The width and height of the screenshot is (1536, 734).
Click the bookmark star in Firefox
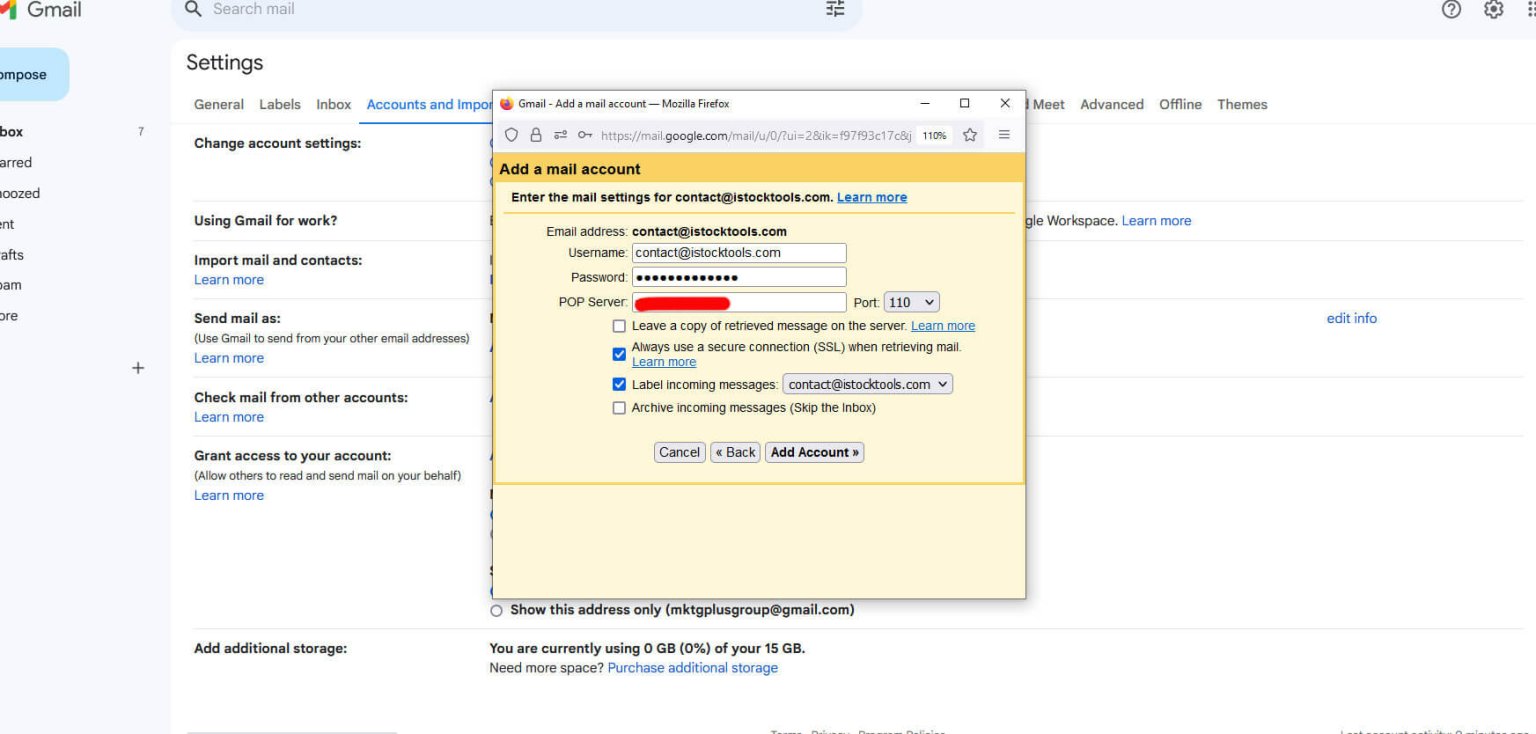point(969,134)
